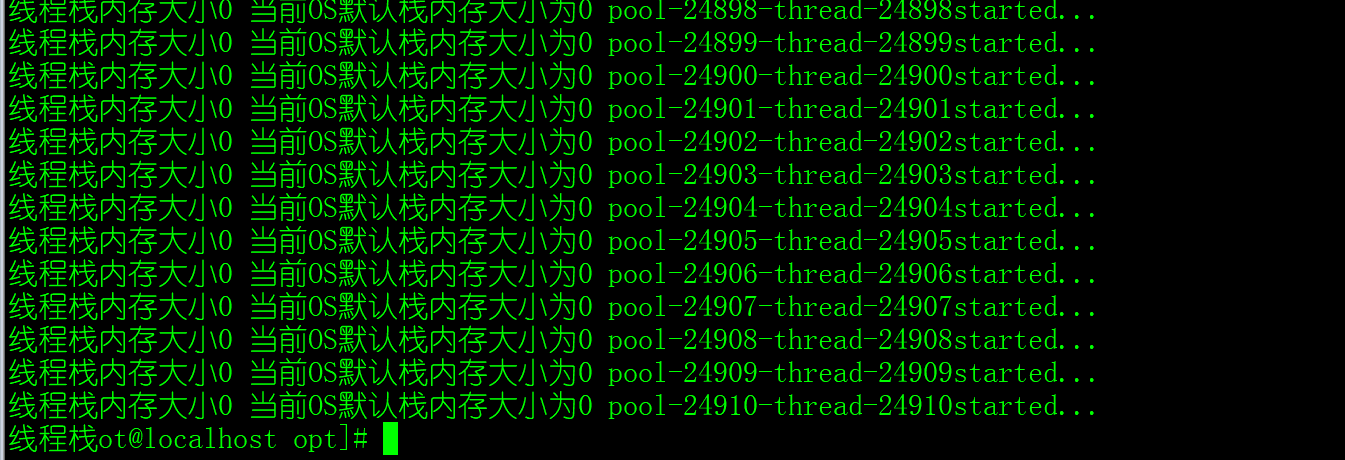Click '当前OS默认栈内存大小为0' on the pool-24907 line
Viewport: 1345px width, 460px height.
[420, 308]
